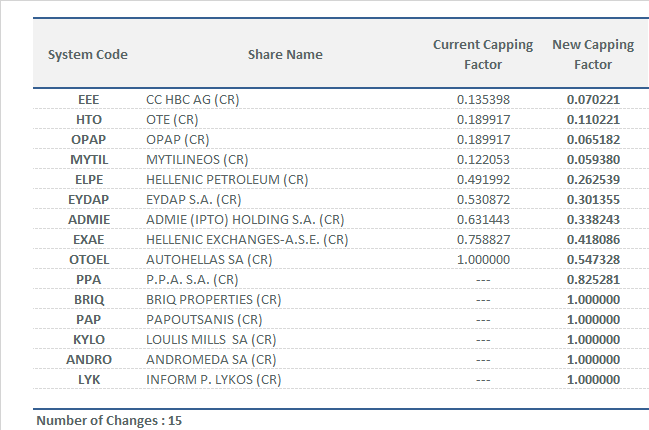Click PPA new capping factor 0.825281
The image size is (649, 430).
click(x=593, y=280)
